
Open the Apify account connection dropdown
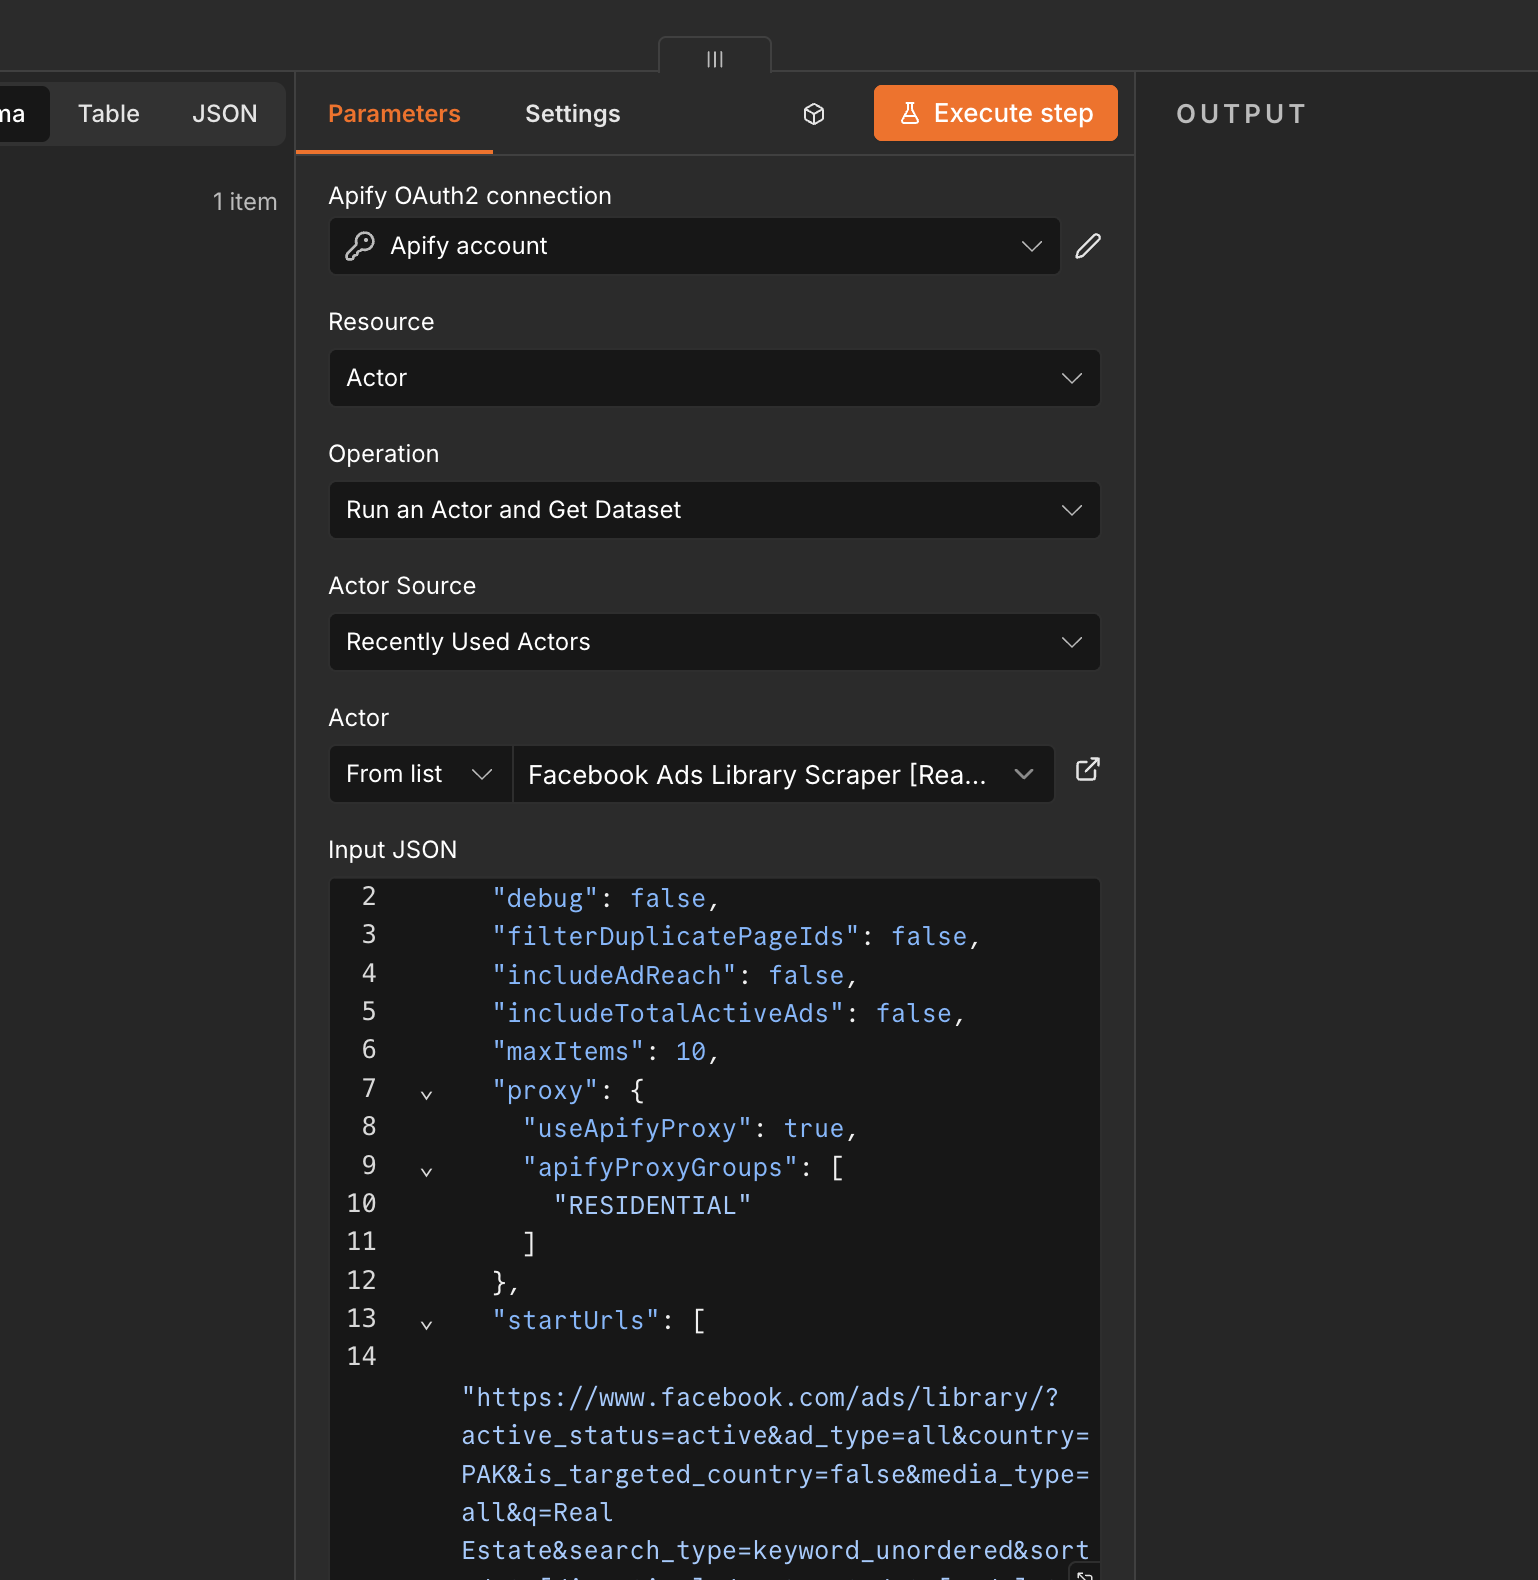(x=695, y=246)
